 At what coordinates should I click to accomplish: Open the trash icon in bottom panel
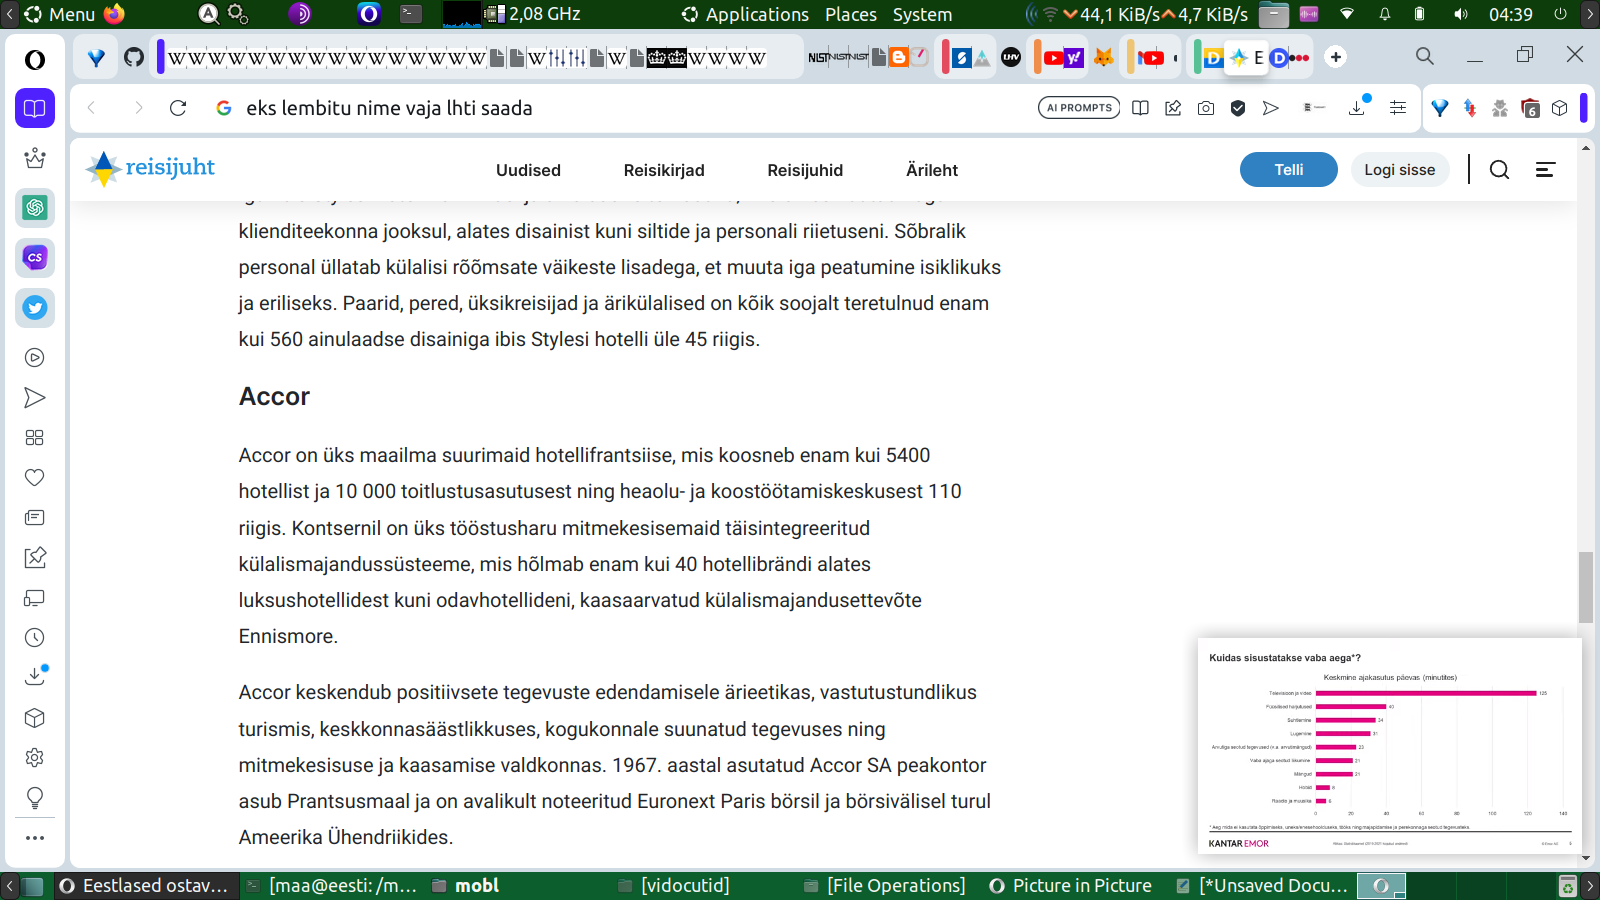(1568, 886)
